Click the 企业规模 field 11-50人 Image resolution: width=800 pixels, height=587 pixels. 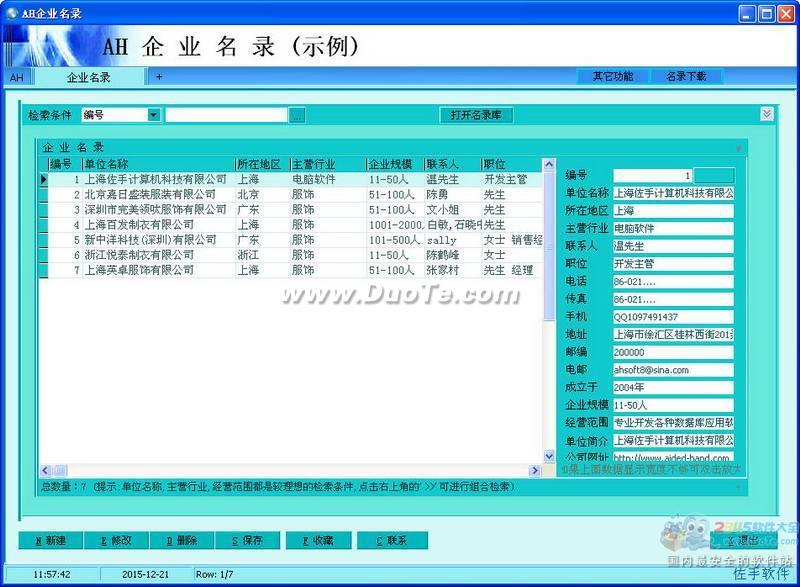click(x=673, y=405)
